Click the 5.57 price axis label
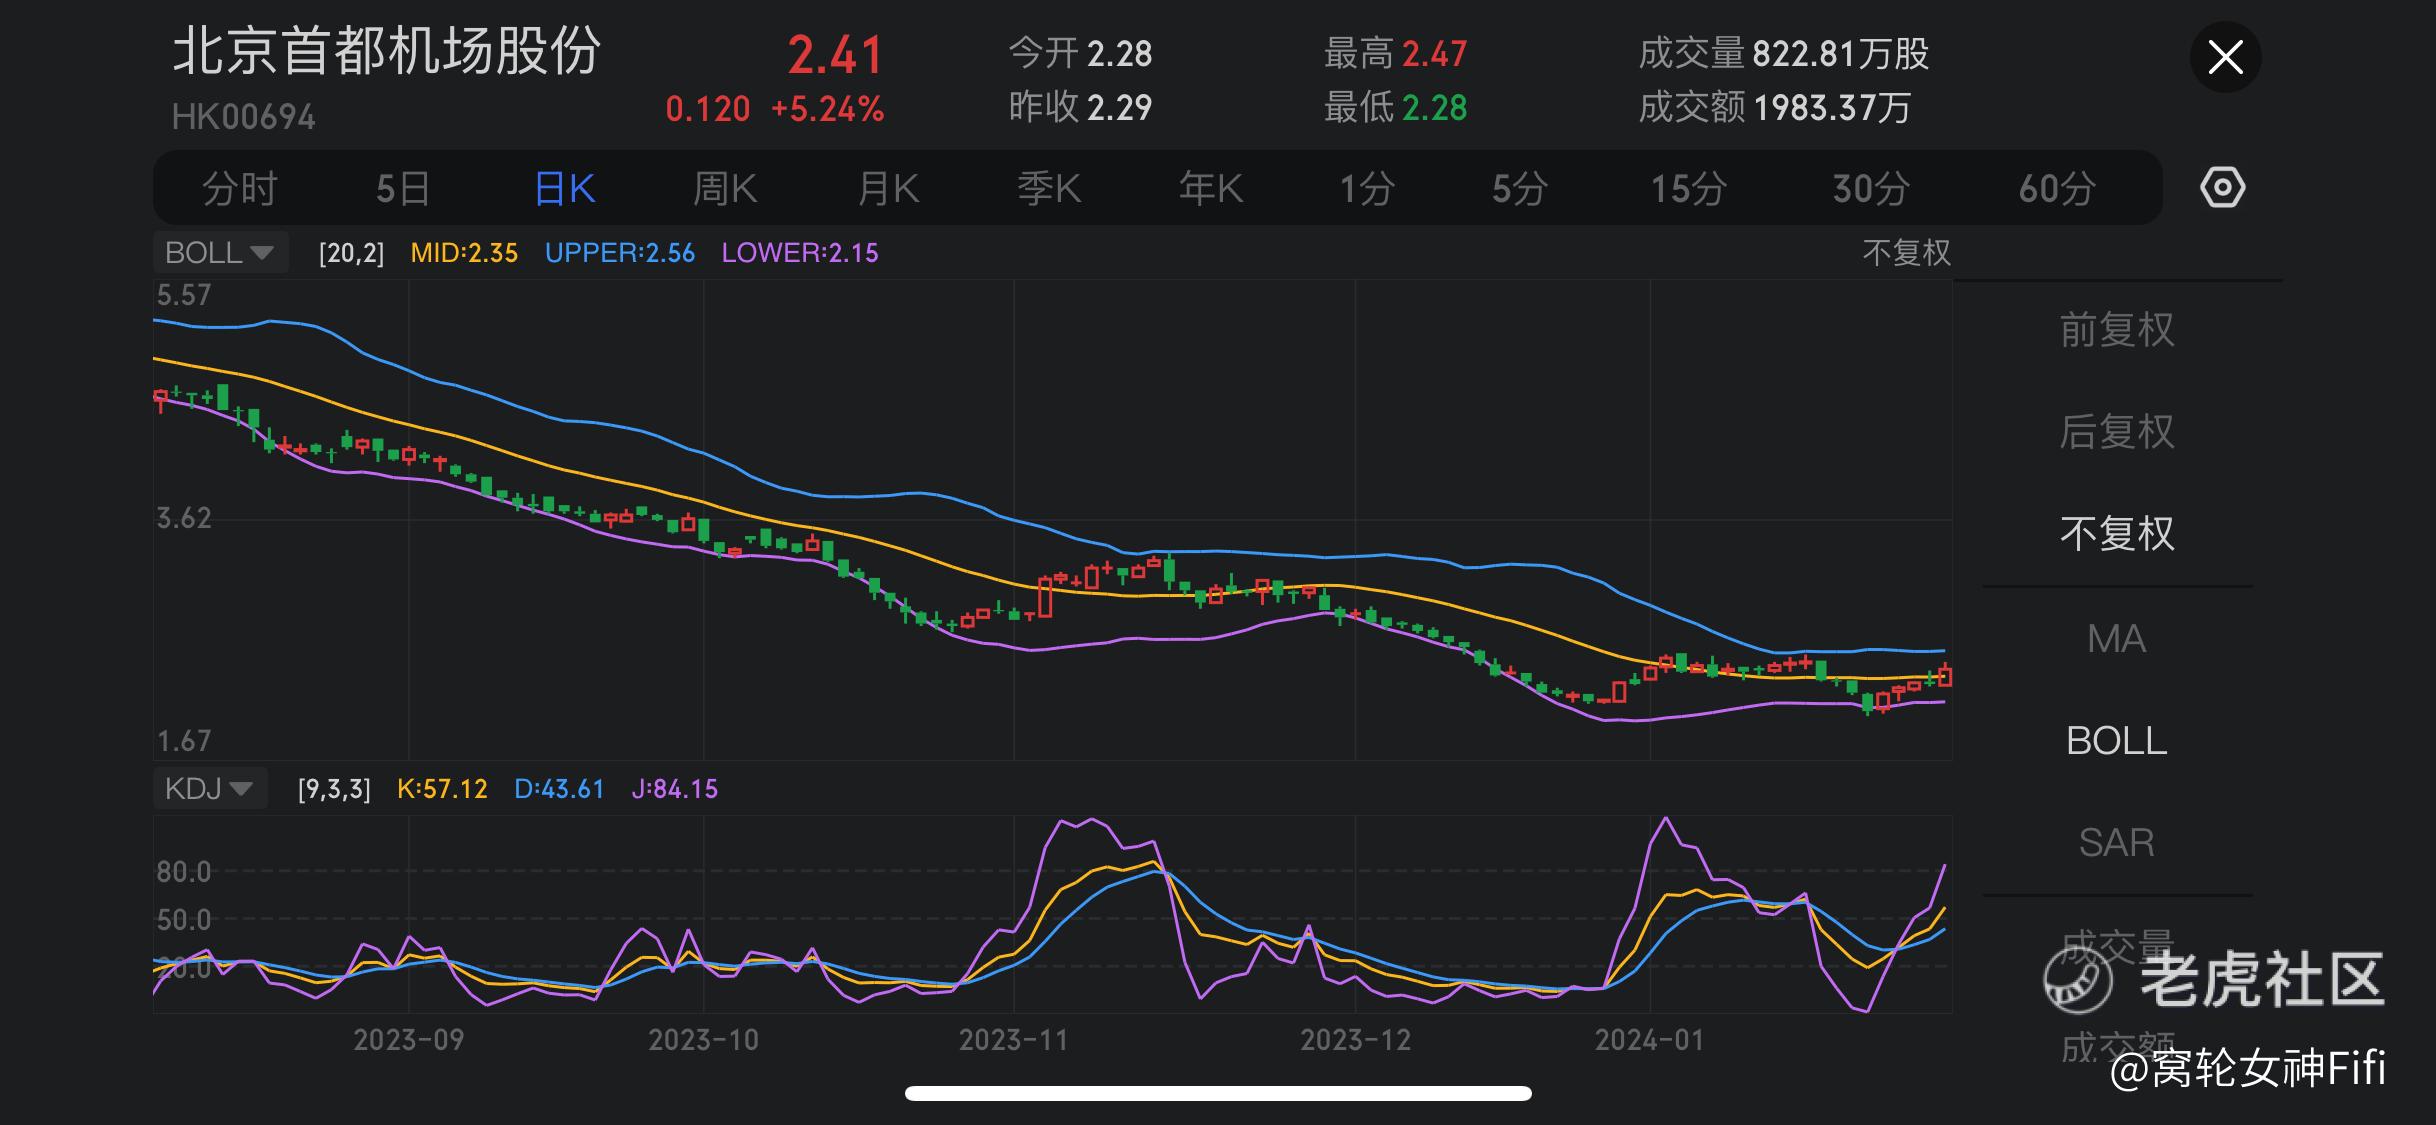2436x1125 pixels. pyautogui.click(x=184, y=295)
